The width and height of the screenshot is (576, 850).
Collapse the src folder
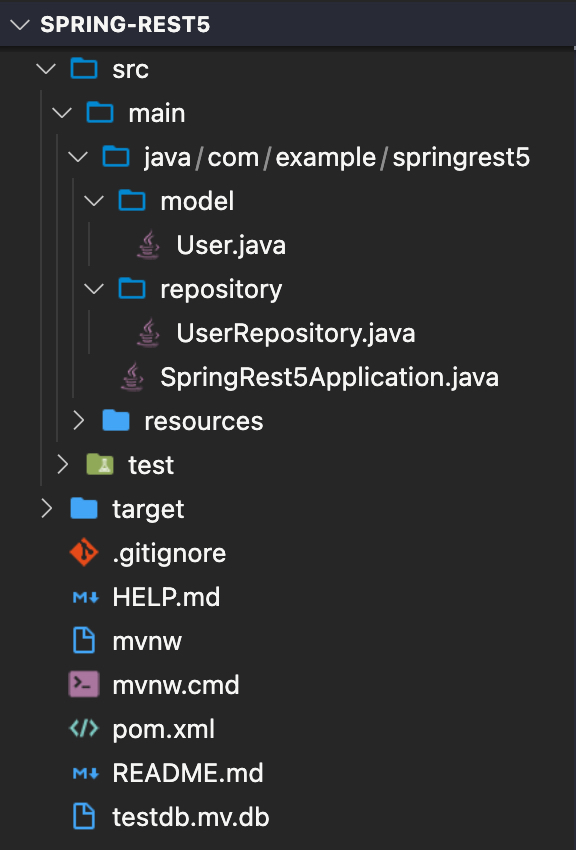[46, 69]
